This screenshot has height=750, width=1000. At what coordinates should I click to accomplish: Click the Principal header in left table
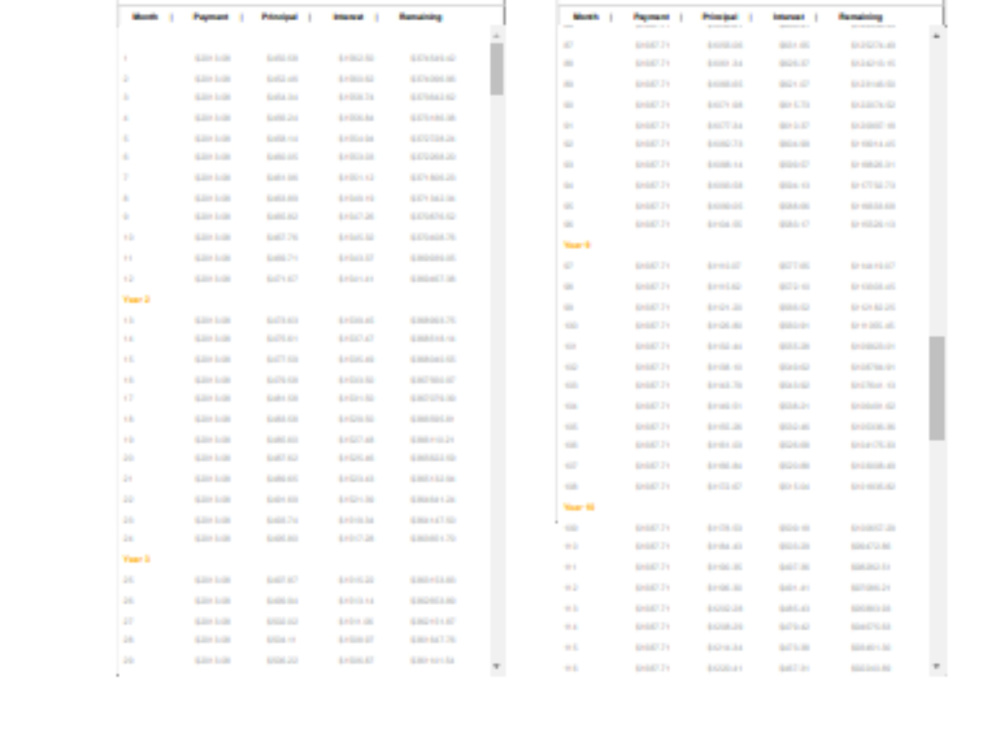pos(279,17)
